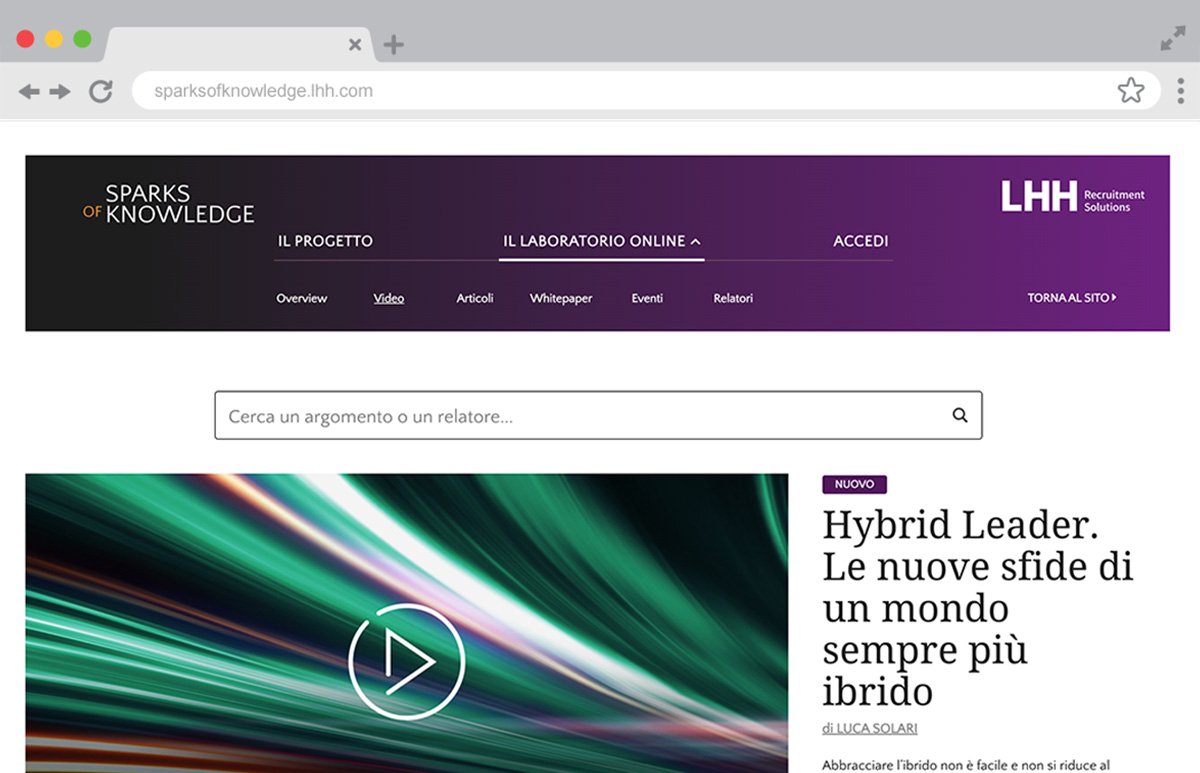The image size is (1200, 773).
Task: Go back to the previous page
Action: point(29,92)
